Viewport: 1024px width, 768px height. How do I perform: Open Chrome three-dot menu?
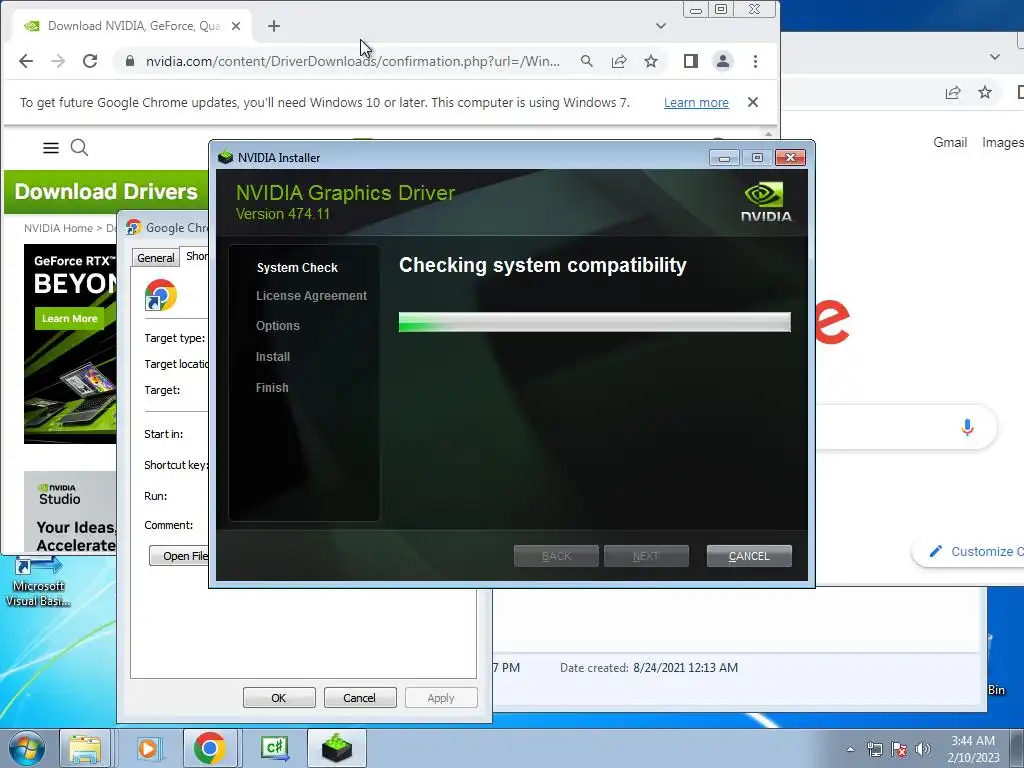[x=755, y=61]
